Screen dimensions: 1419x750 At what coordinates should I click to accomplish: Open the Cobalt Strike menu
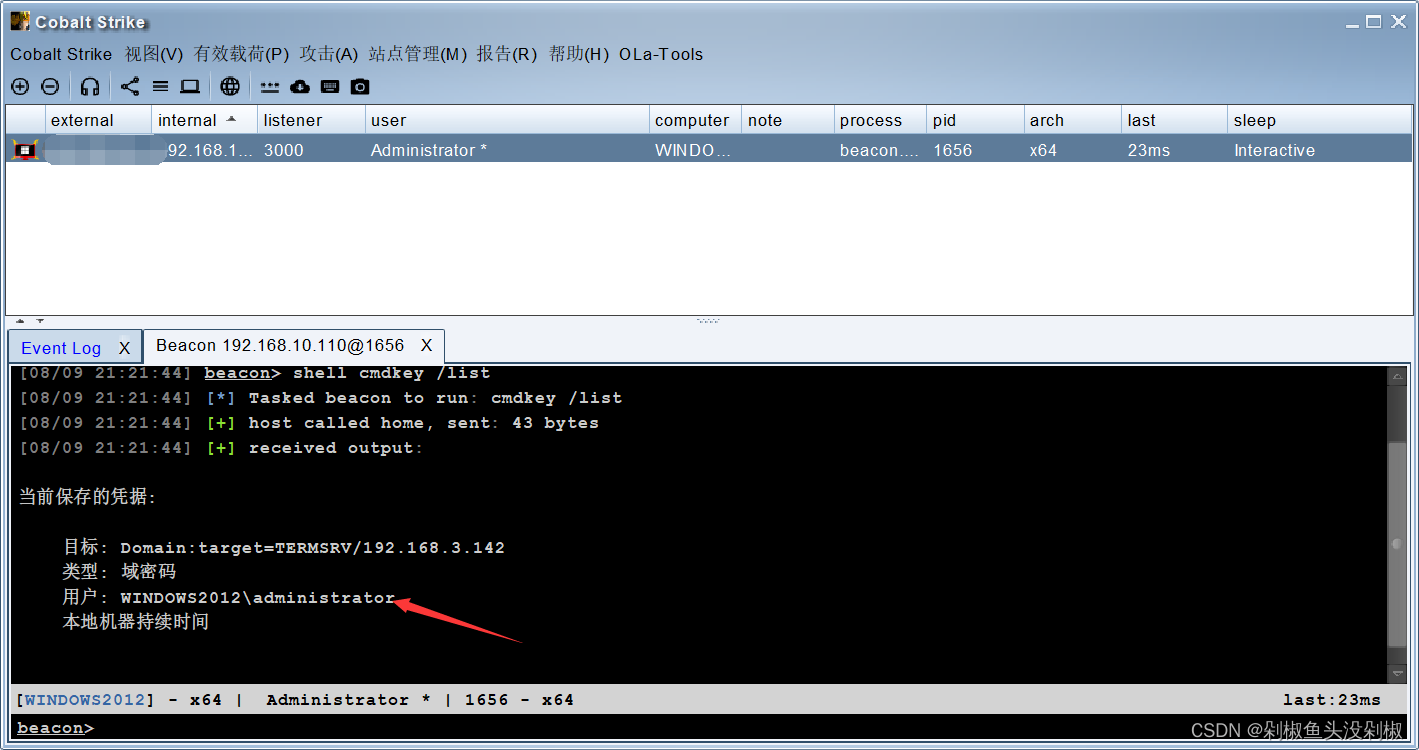61,54
